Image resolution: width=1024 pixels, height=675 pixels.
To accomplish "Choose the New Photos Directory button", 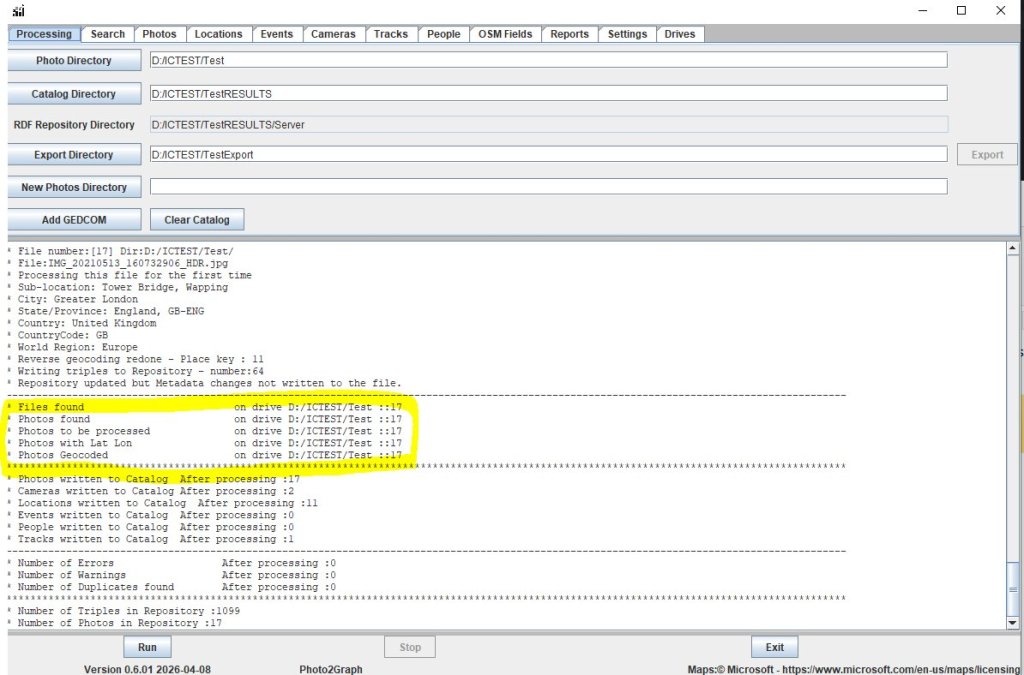I will point(74,187).
